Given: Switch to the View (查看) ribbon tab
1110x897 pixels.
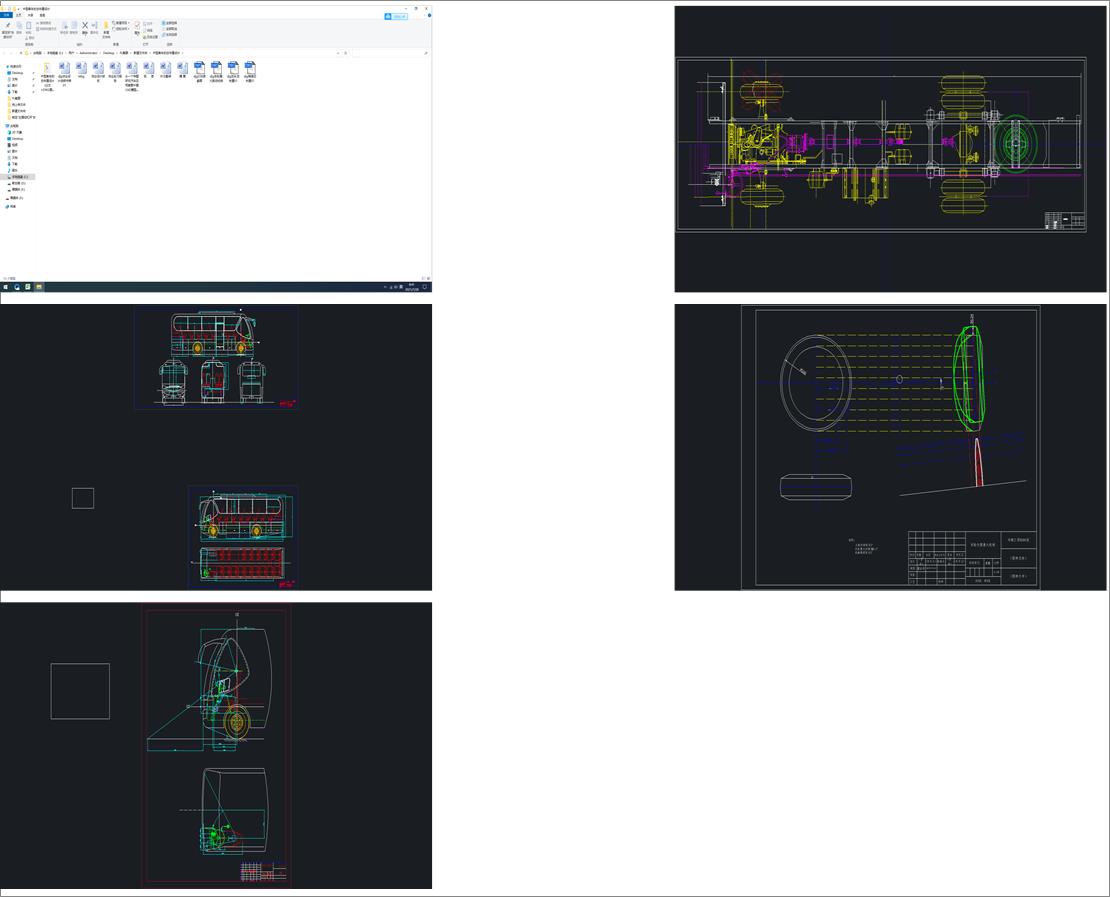Looking at the screenshot, I should tap(42, 15).
